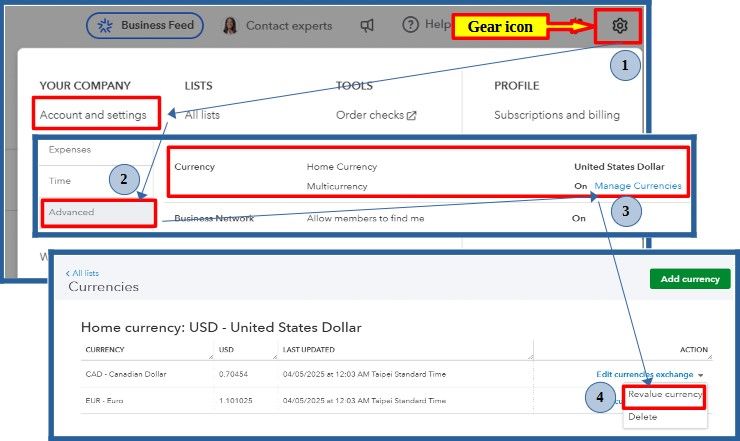Open Account and settings
Viewport: 740px width, 441px height.
coord(93,115)
